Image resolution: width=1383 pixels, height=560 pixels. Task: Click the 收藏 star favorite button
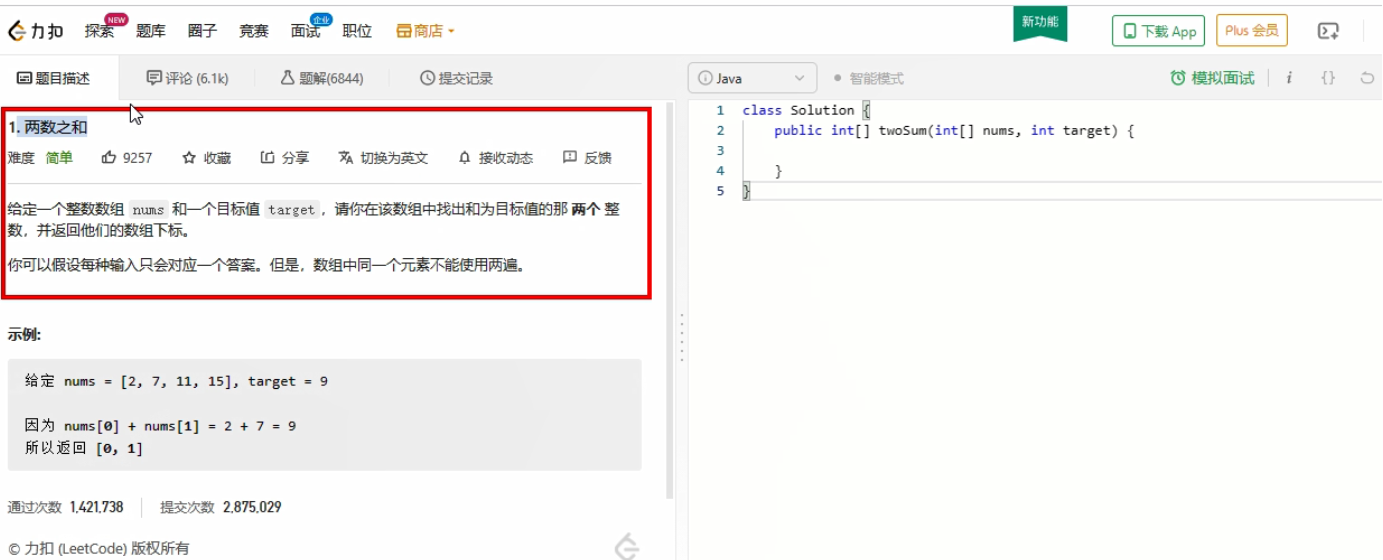click(206, 158)
